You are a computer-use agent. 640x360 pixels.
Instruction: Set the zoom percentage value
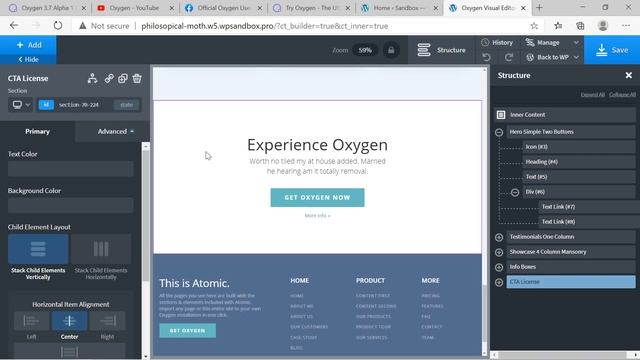[x=365, y=50]
